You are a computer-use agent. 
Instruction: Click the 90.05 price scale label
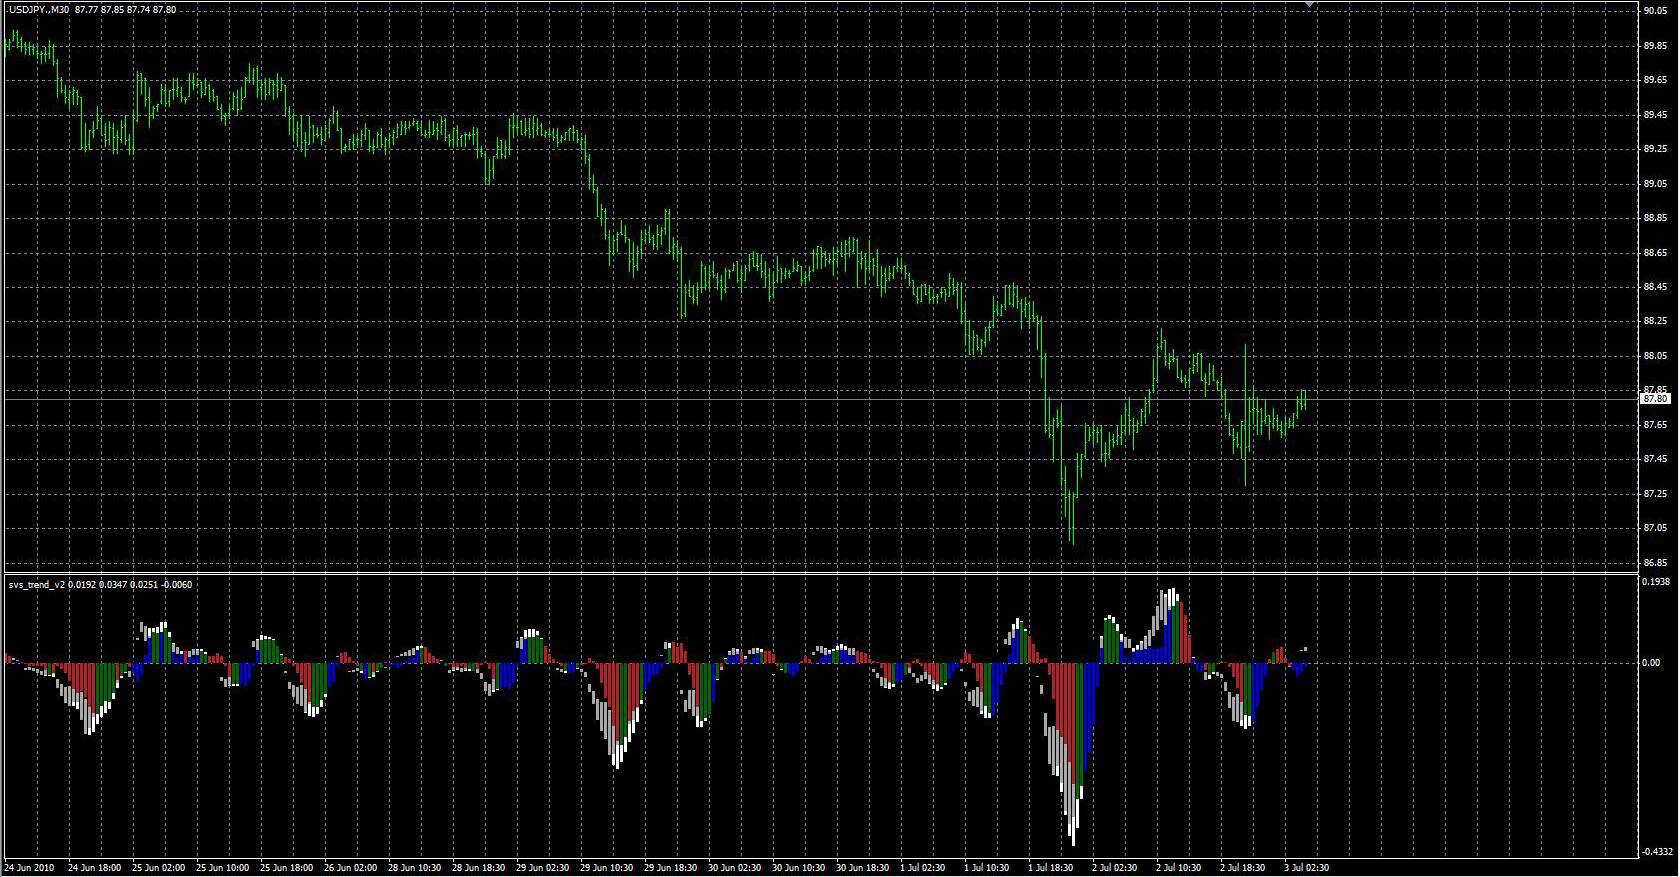click(1655, 11)
